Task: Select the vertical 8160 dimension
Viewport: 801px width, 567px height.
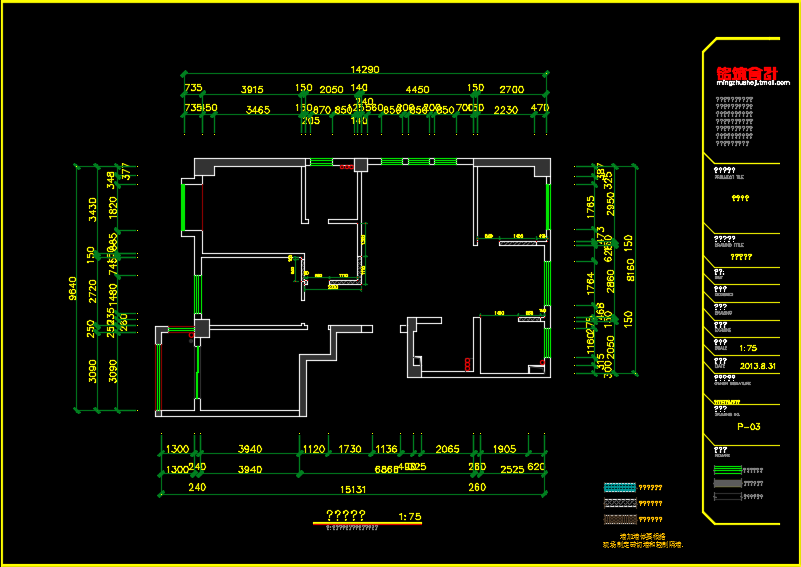Action: tap(630, 270)
